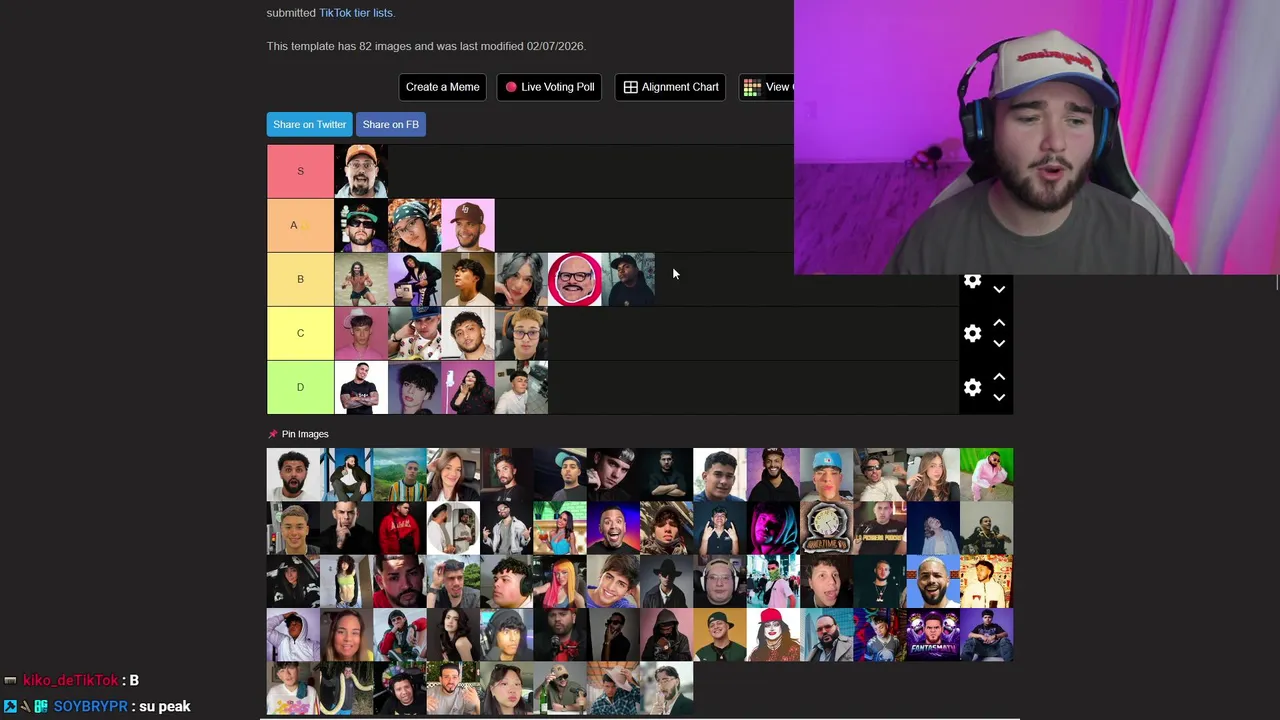Viewport: 1280px width, 720px height.
Task: Pick the person in light blue cap image
Action: click(x=826, y=475)
